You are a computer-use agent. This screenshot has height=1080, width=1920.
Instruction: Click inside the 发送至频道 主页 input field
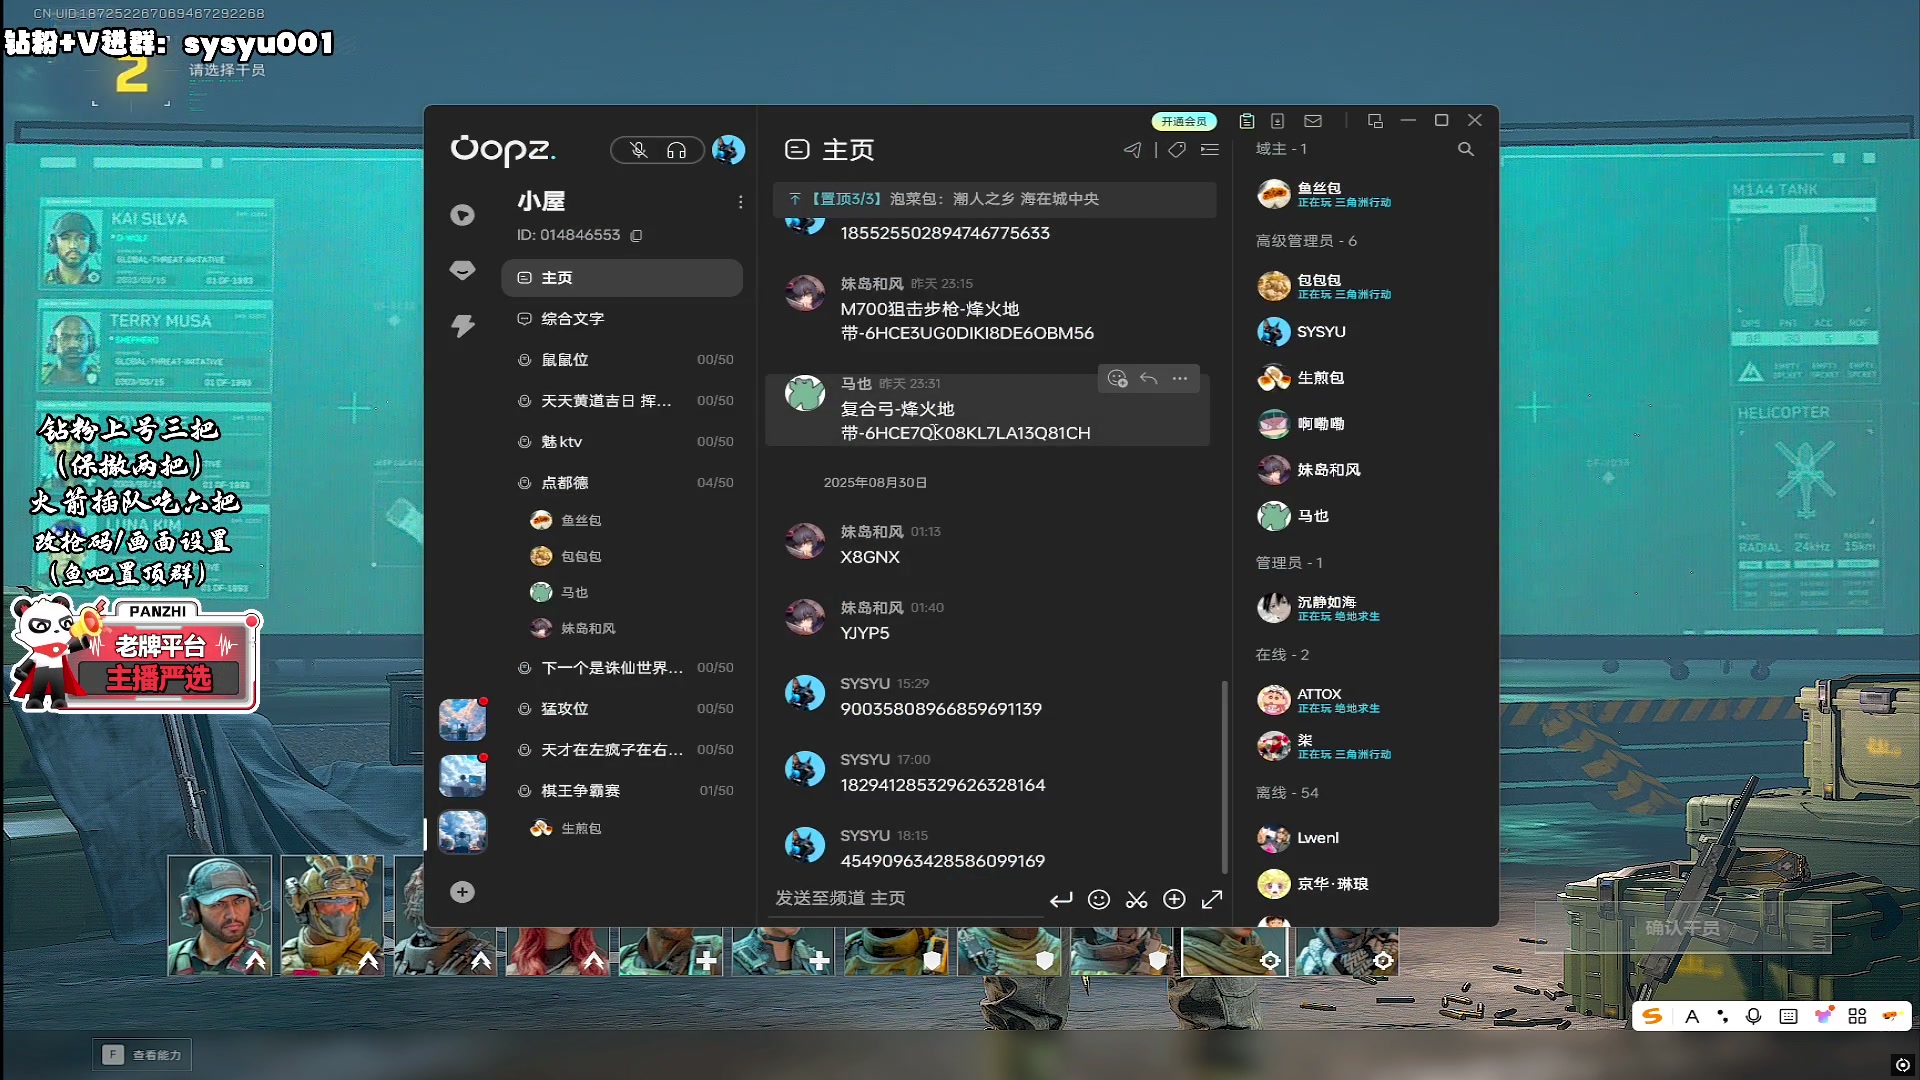pyautogui.click(x=906, y=899)
